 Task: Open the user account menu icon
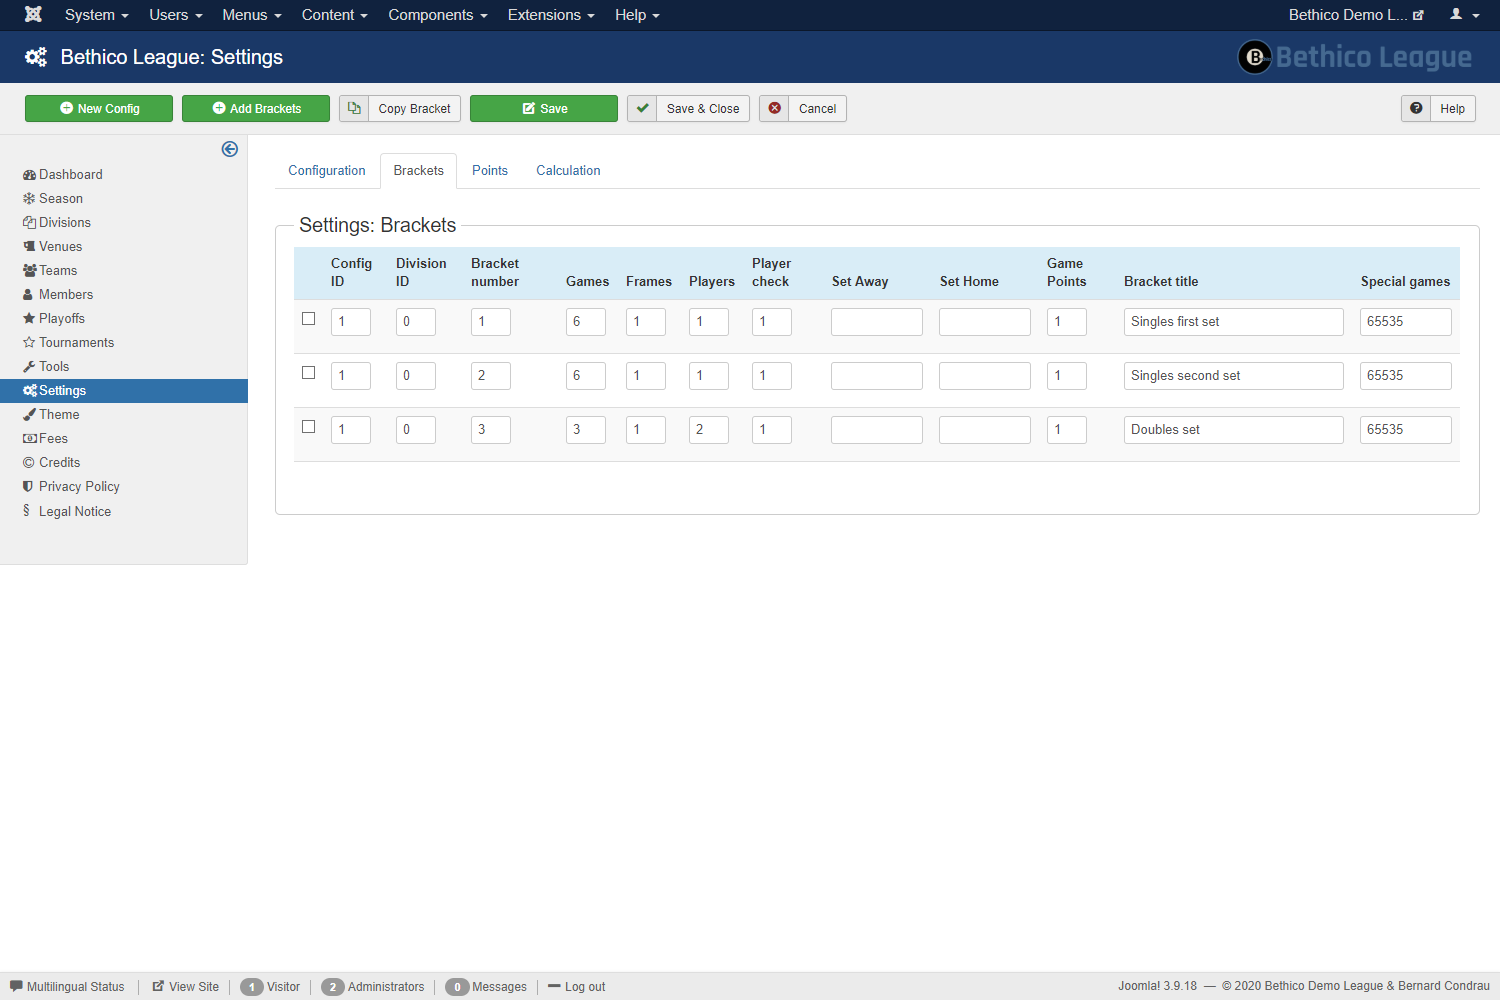[1464, 15]
